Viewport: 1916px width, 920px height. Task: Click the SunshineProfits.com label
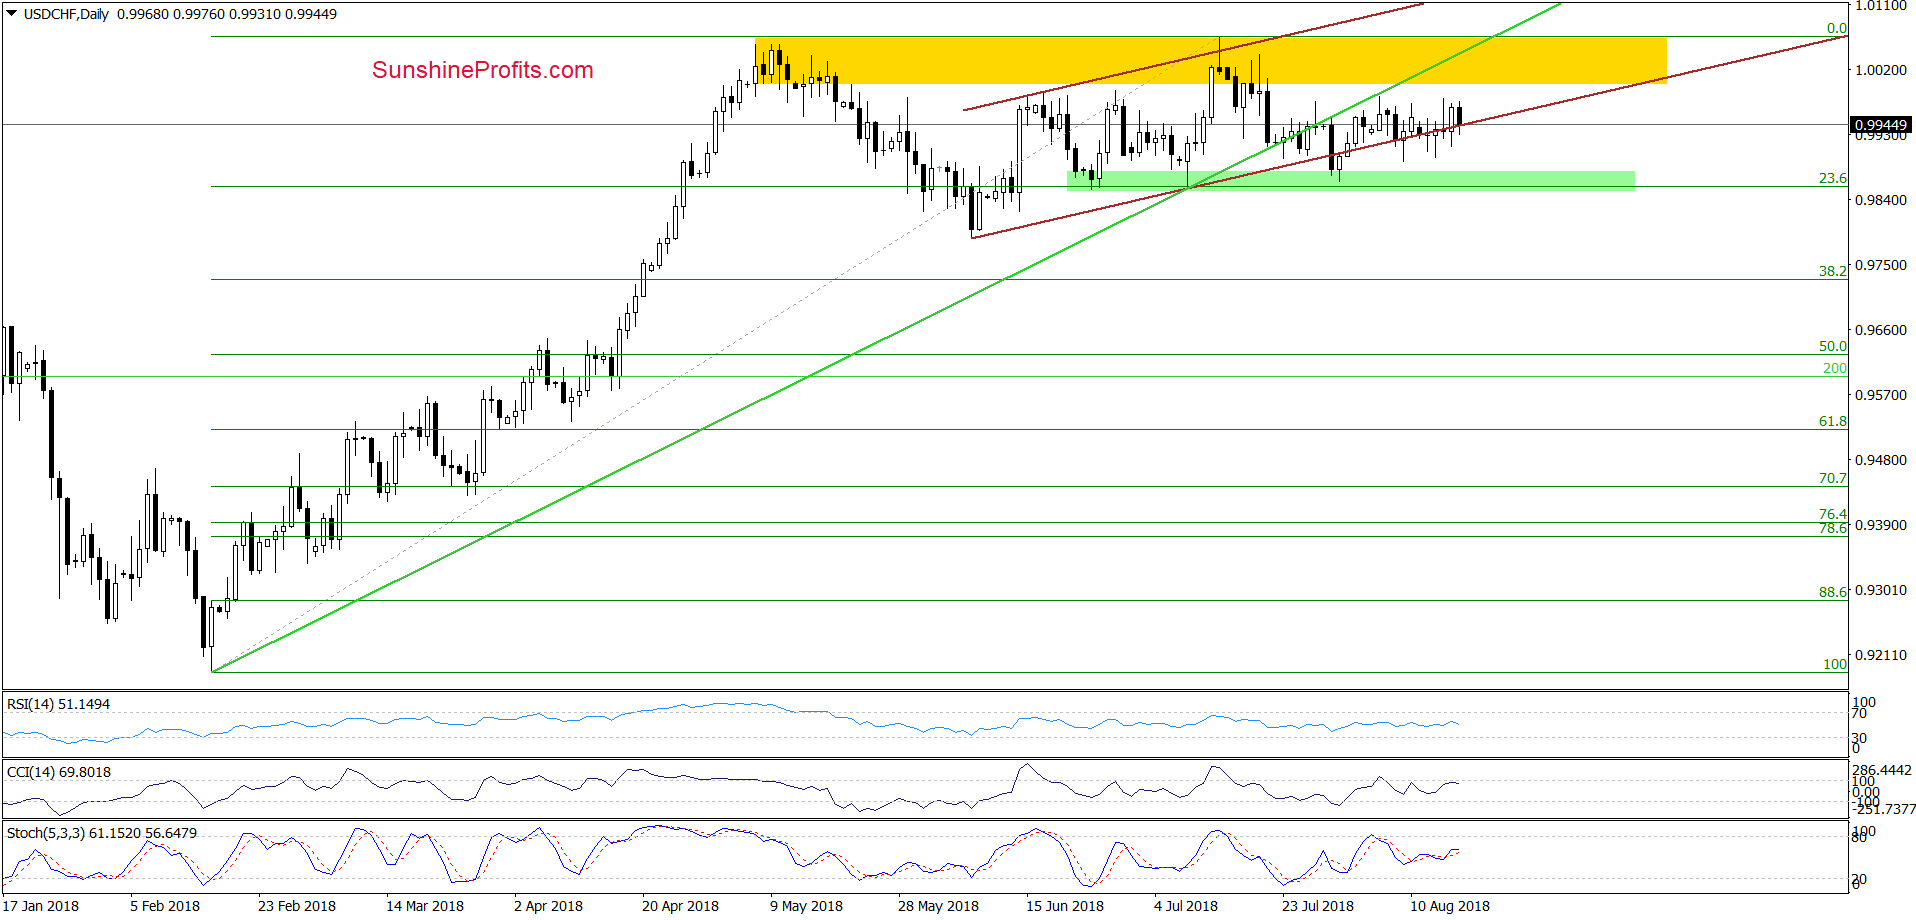click(x=483, y=70)
